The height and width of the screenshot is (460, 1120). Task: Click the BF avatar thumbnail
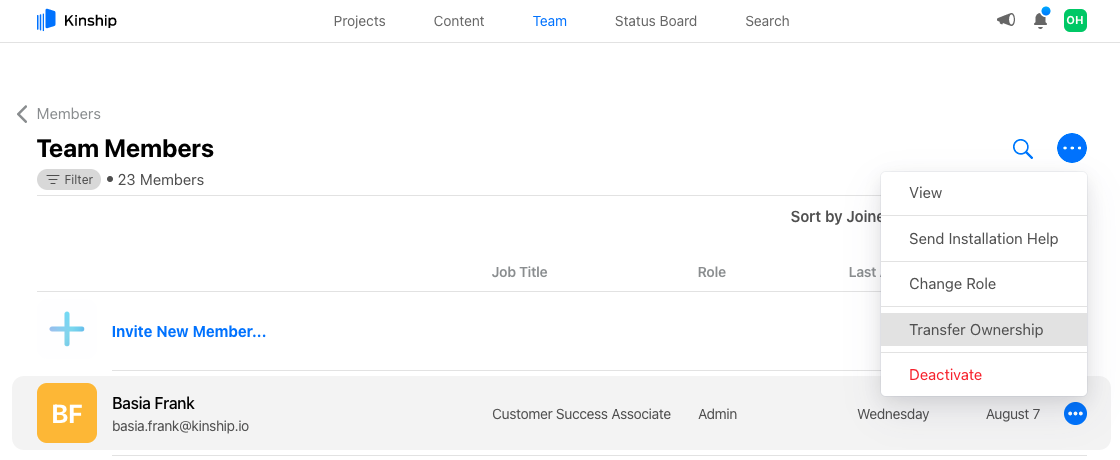pyautogui.click(x=67, y=413)
